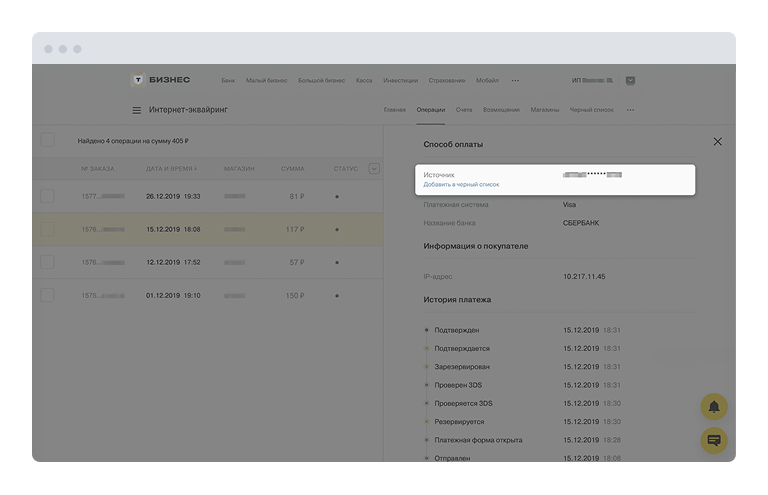
Task: Switch to the Счета tab
Action: pos(464,110)
